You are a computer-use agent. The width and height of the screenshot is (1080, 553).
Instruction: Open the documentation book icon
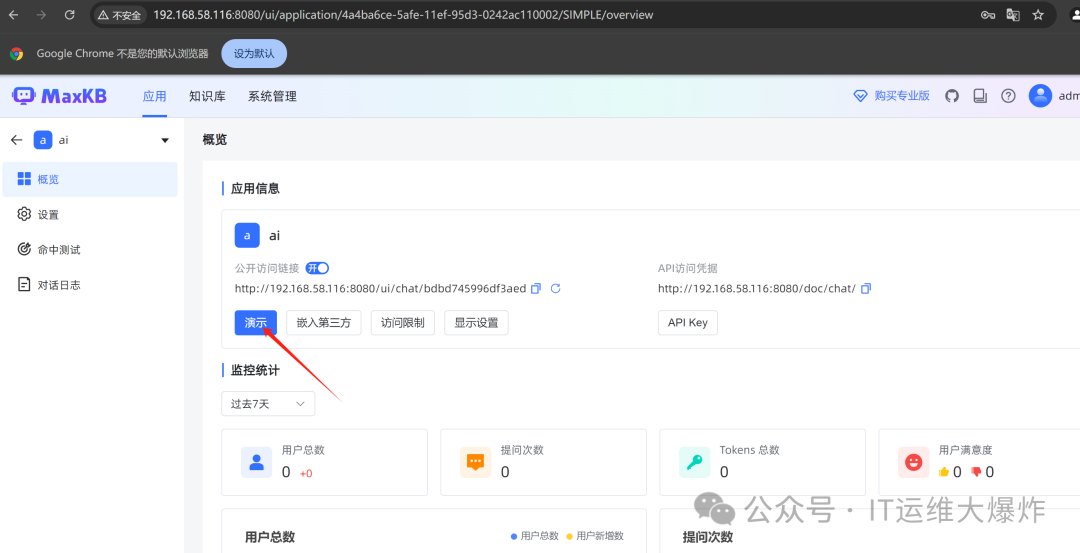[x=980, y=96]
